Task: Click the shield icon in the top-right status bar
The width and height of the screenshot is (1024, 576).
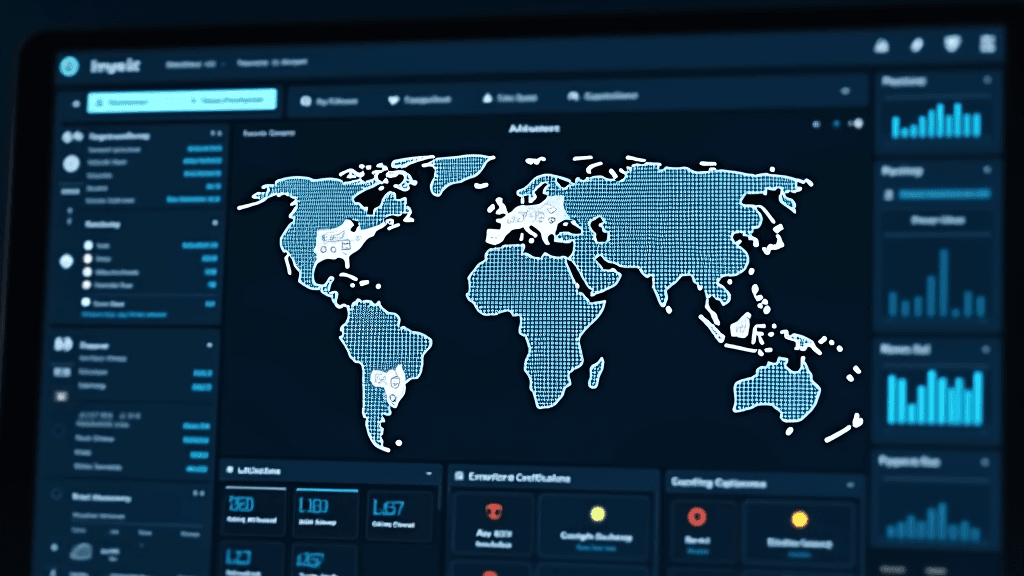Action: point(952,46)
